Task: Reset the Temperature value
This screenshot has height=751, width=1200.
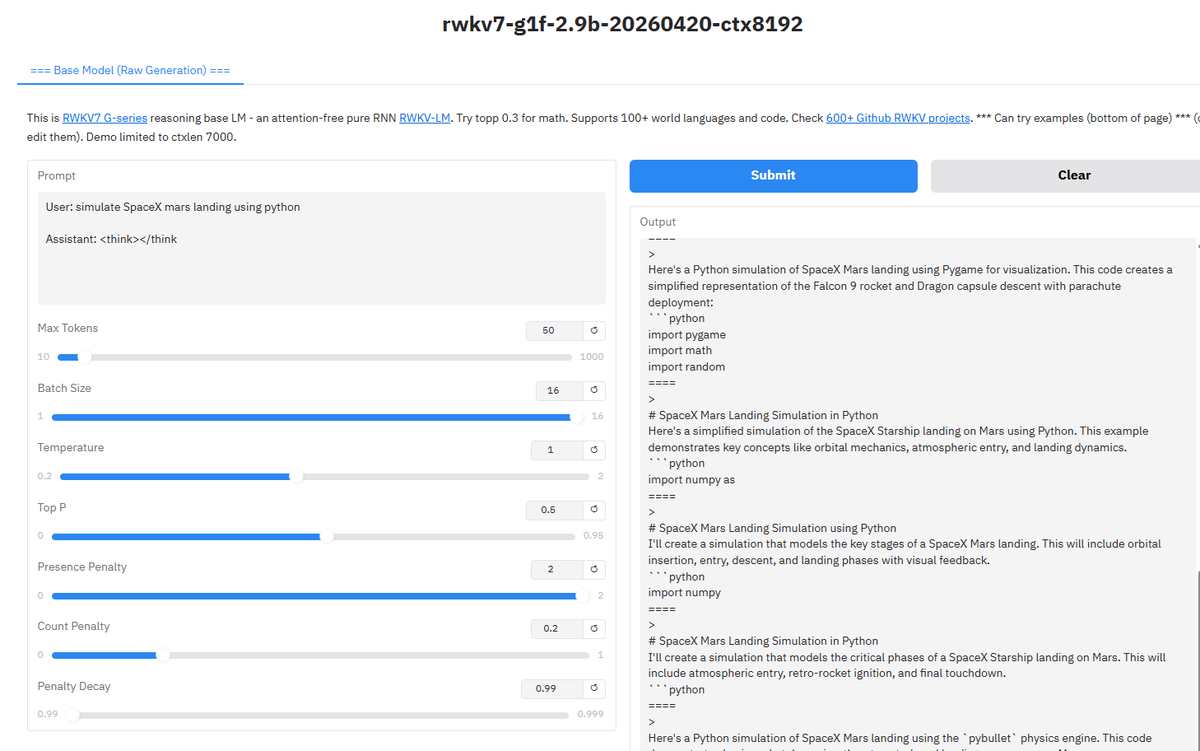Action: (x=594, y=450)
